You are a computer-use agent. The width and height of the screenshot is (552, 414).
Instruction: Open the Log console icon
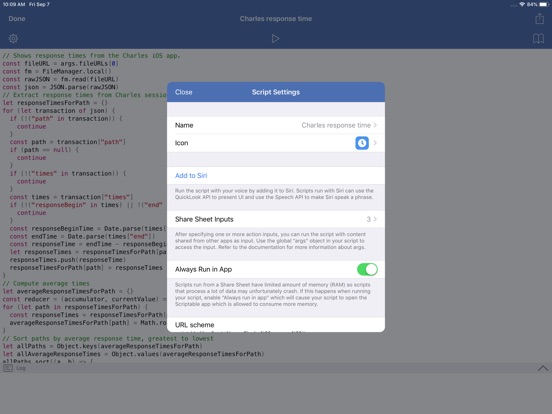coord(8,368)
